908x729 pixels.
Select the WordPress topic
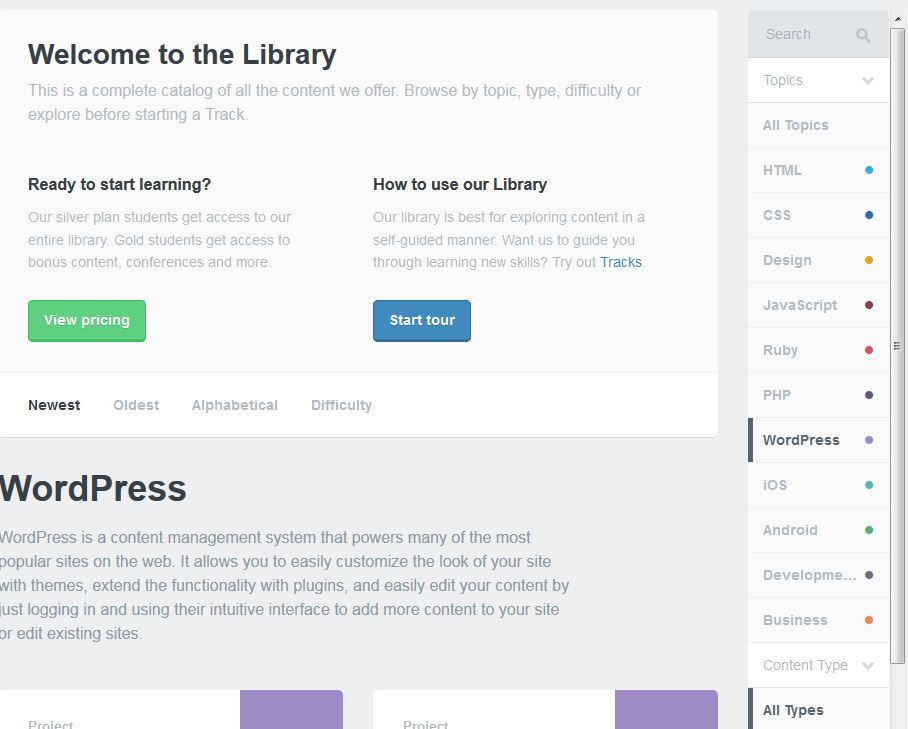pos(818,440)
